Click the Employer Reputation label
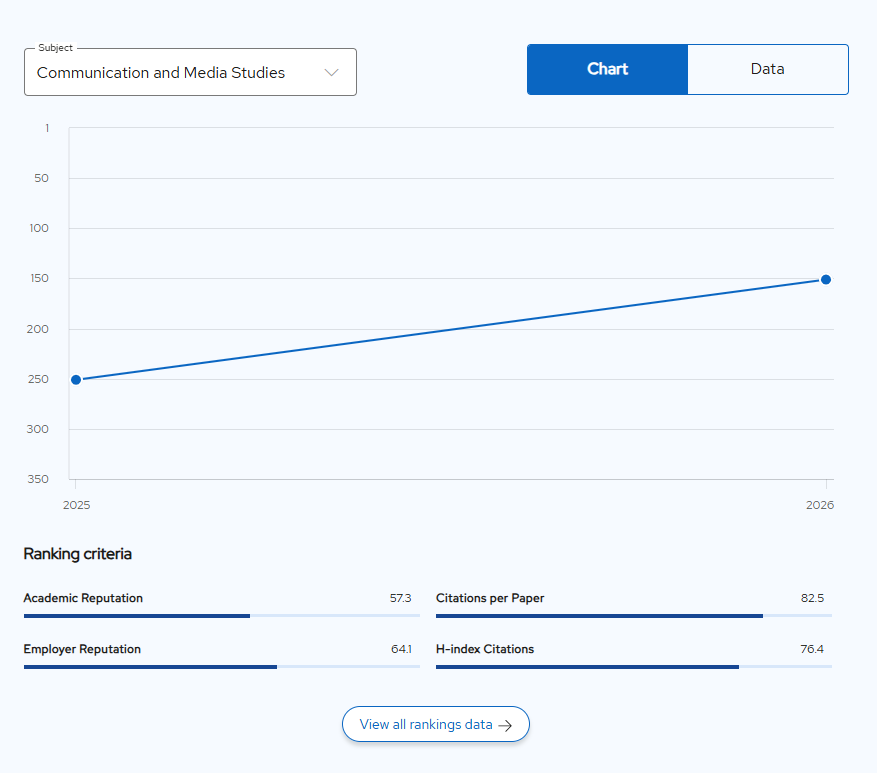 82,649
